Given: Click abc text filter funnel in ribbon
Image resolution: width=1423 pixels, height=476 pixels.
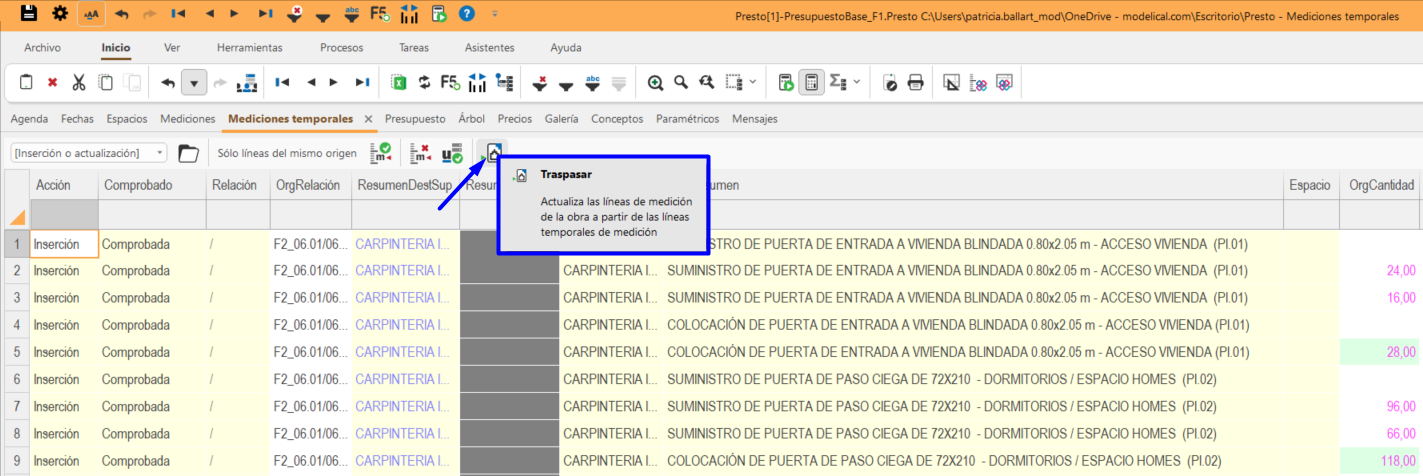Looking at the screenshot, I should point(592,83).
